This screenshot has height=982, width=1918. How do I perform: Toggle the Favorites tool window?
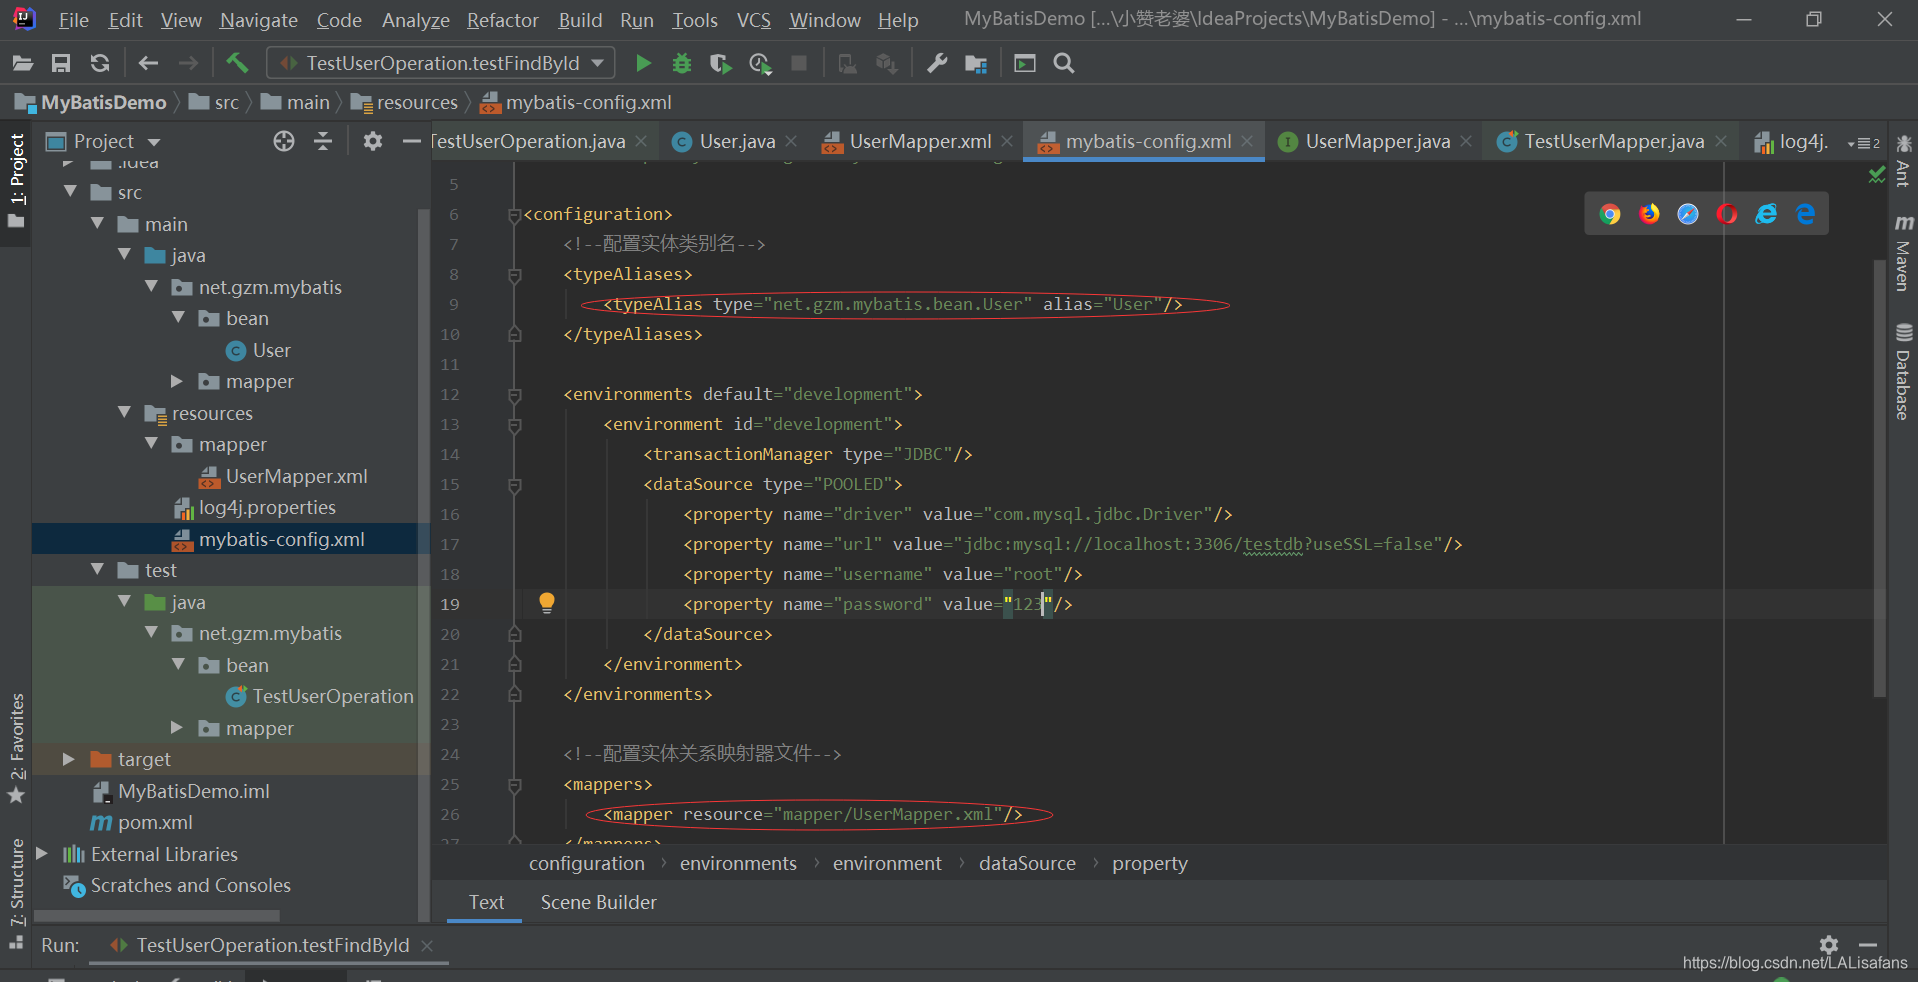pos(17,748)
